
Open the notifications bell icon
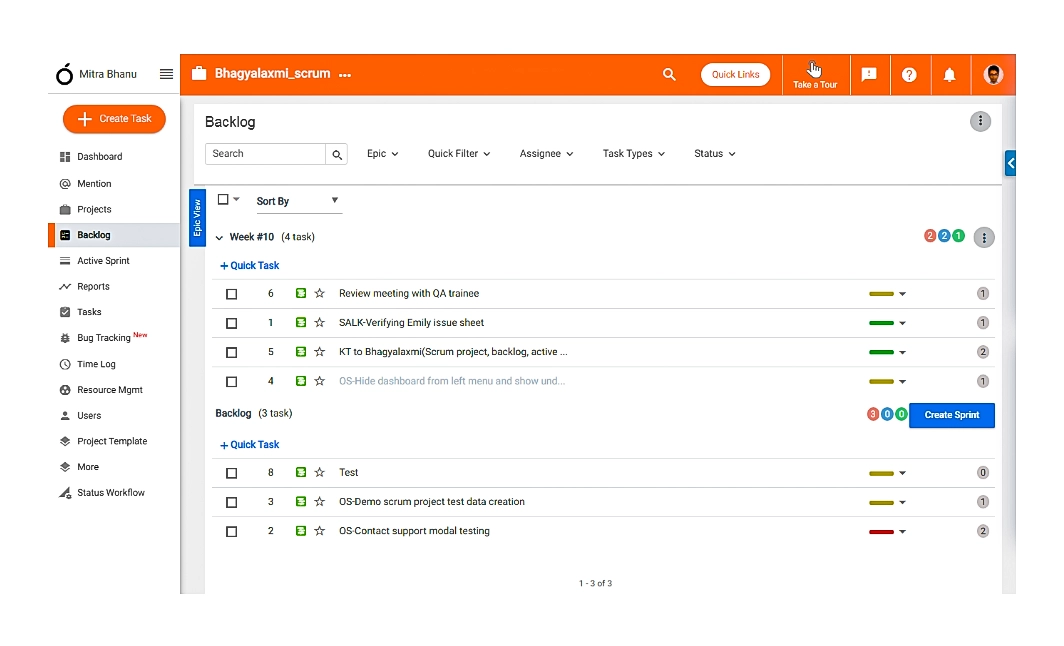(x=949, y=73)
